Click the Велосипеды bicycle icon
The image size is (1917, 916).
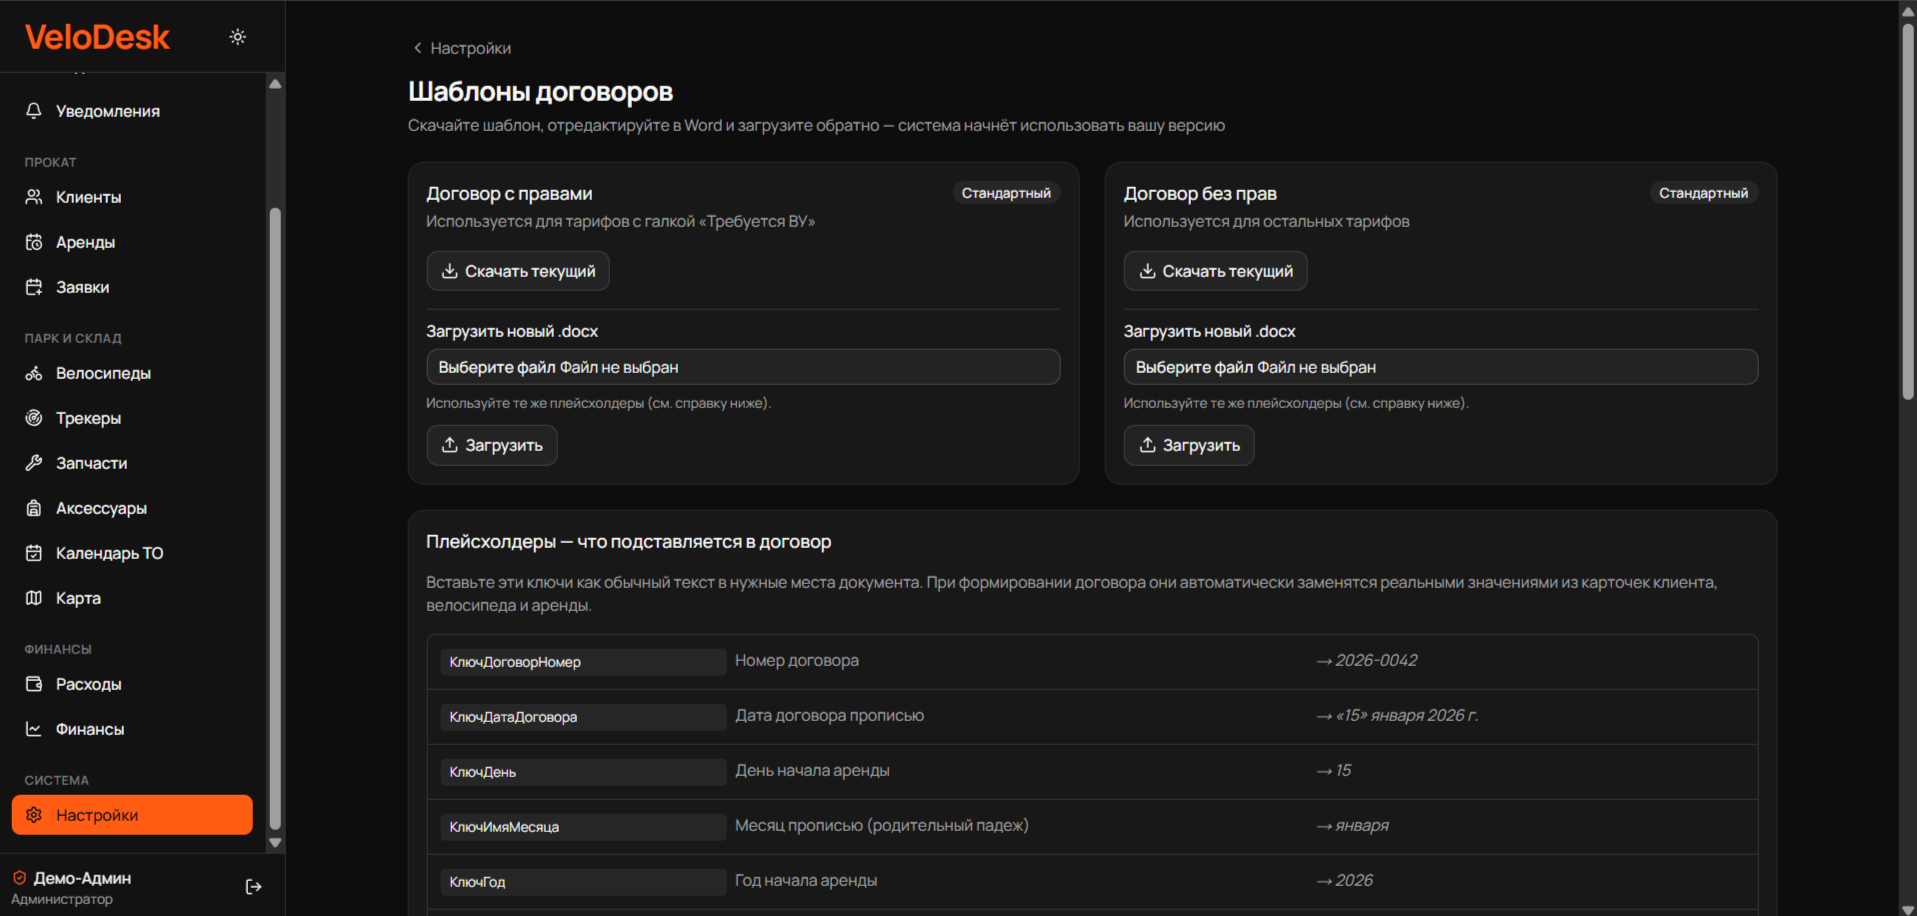coord(34,373)
